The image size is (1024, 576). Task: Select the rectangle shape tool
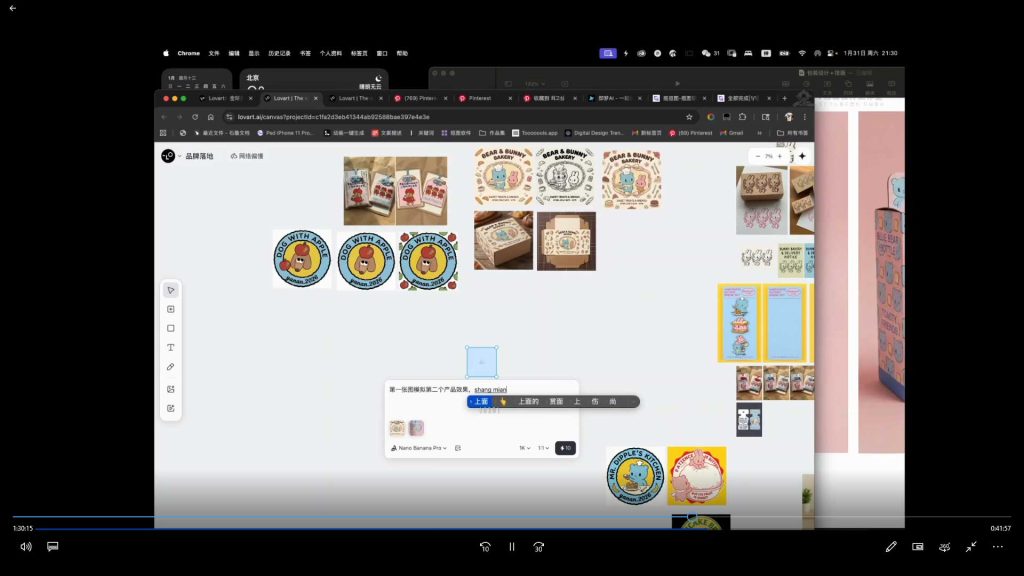[x=170, y=328]
